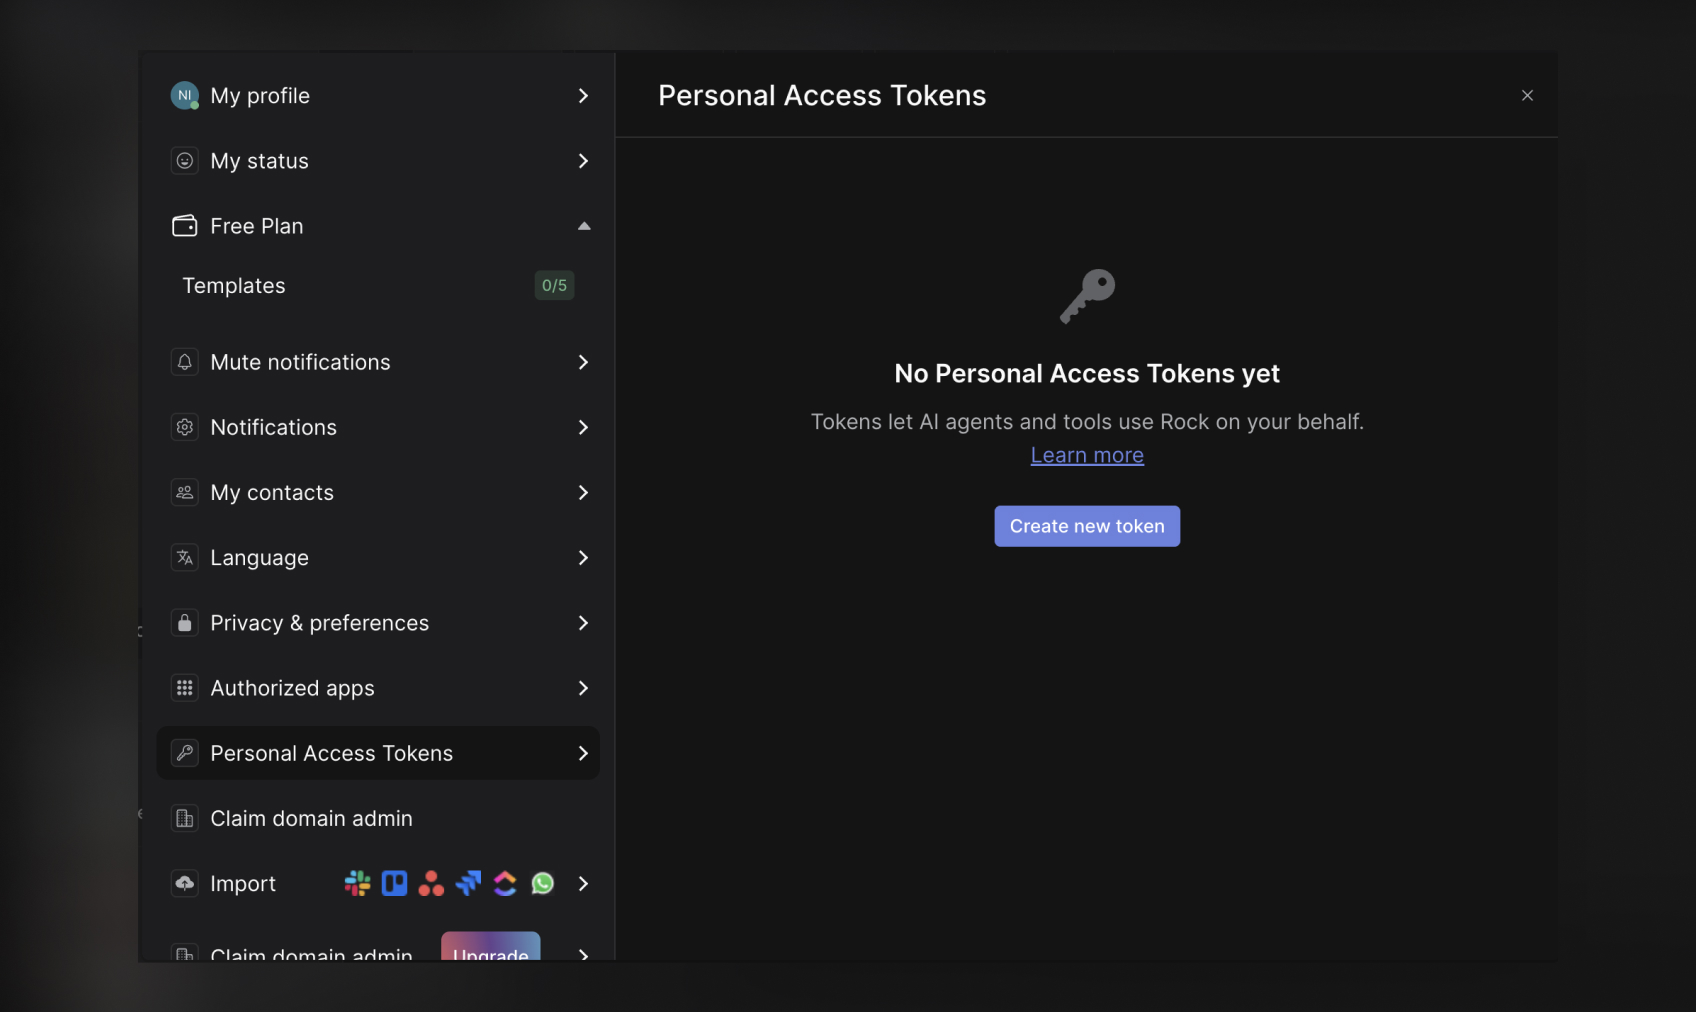Collapse the Free Plan section arrow
The height and width of the screenshot is (1012, 1696).
(584, 226)
